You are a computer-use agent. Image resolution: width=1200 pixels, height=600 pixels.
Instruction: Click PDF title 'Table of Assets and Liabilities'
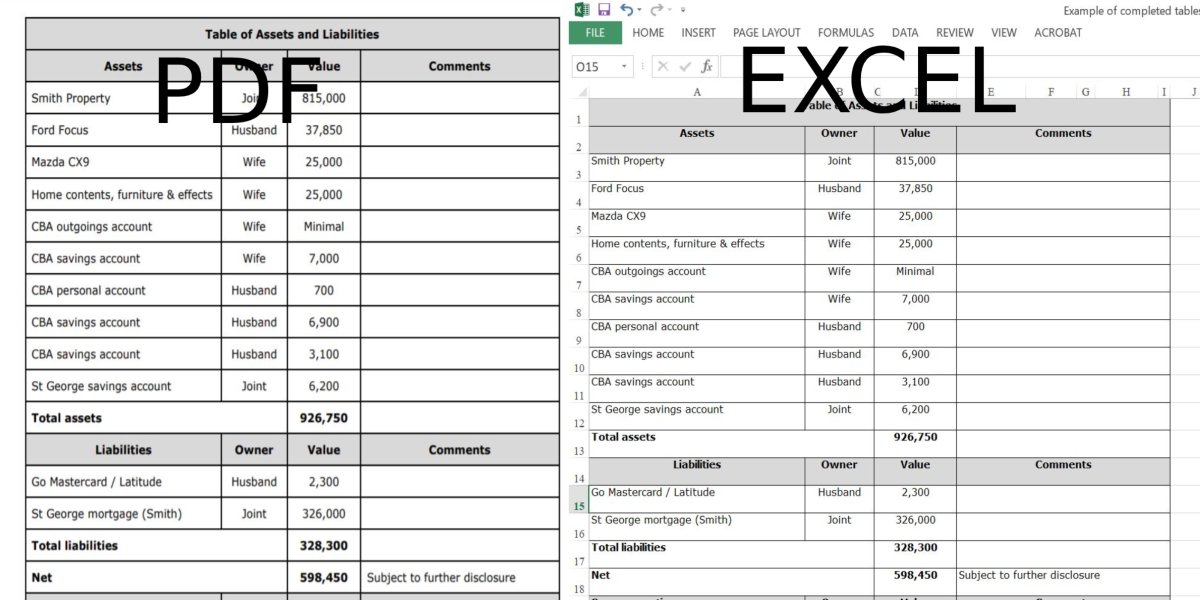[x=292, y=34]
